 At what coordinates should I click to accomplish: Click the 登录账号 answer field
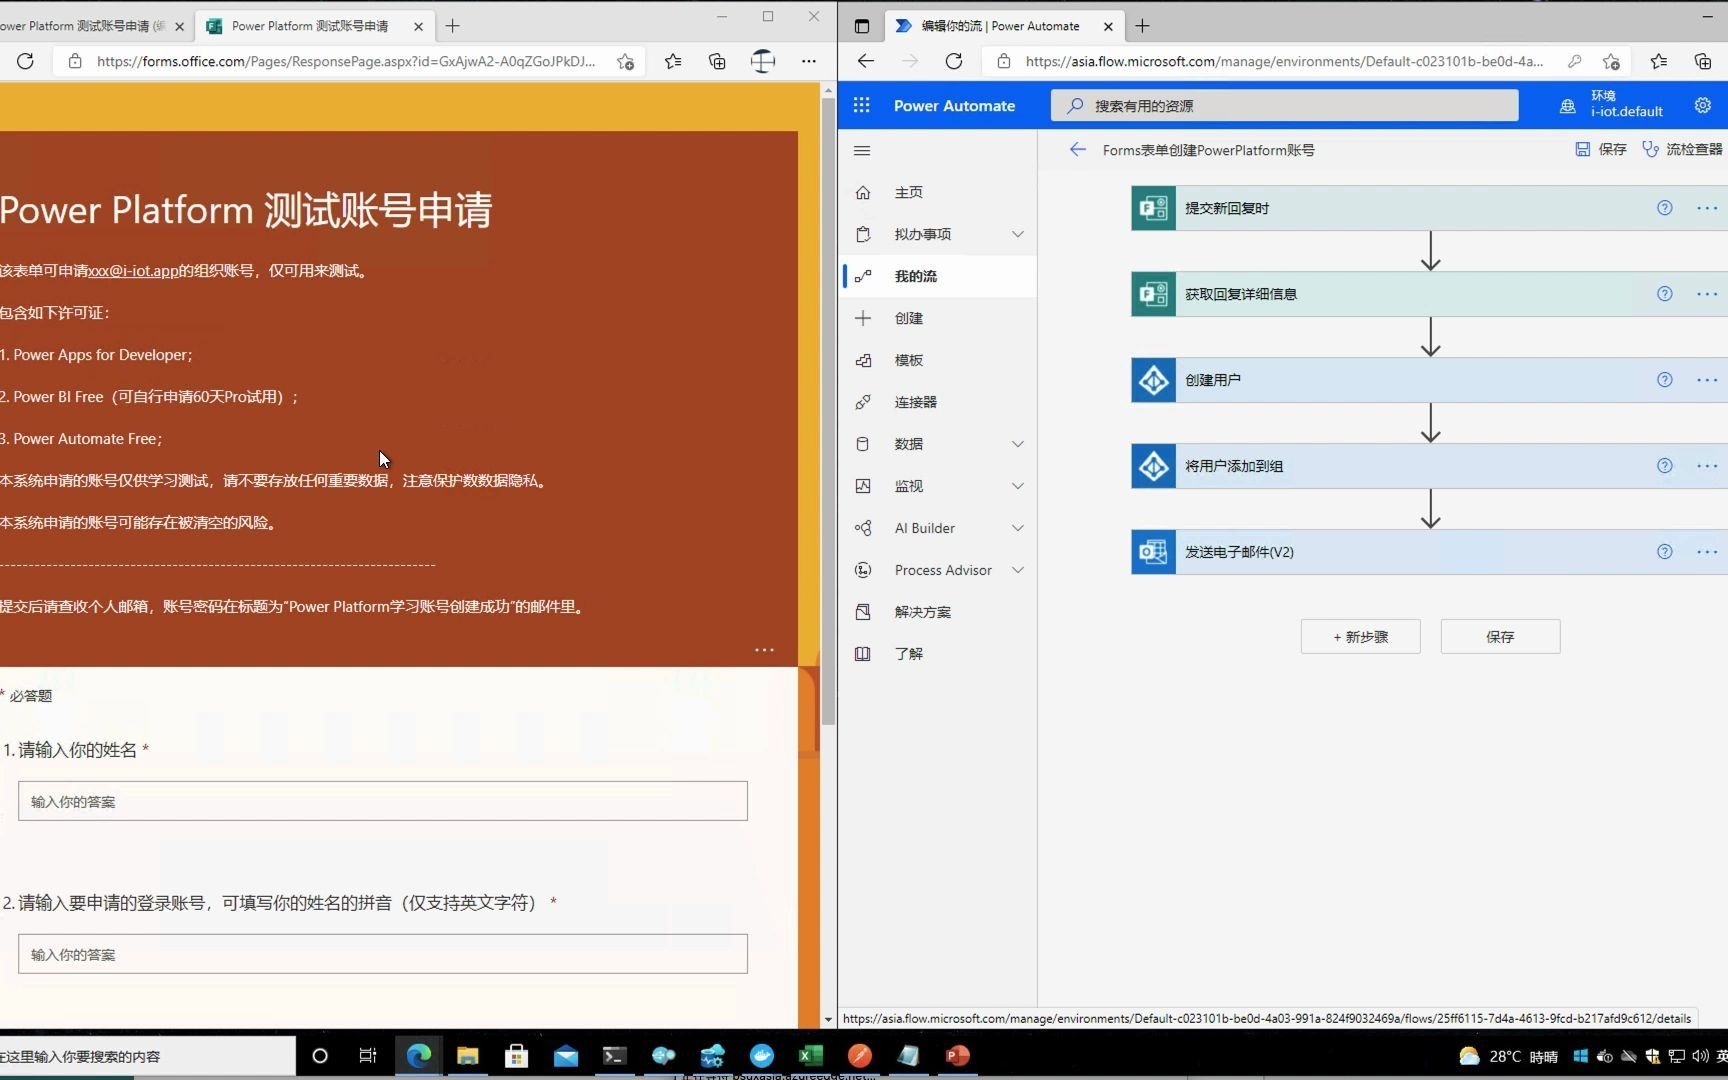click(x=383, y=954)
